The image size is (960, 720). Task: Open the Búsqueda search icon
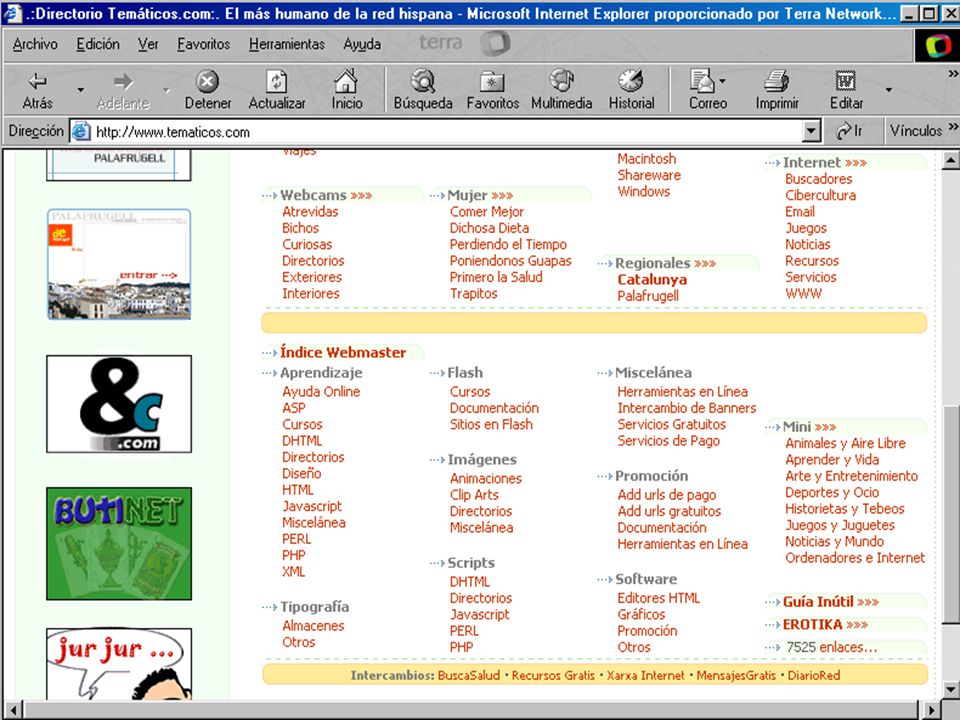click(x=423, y=81)
